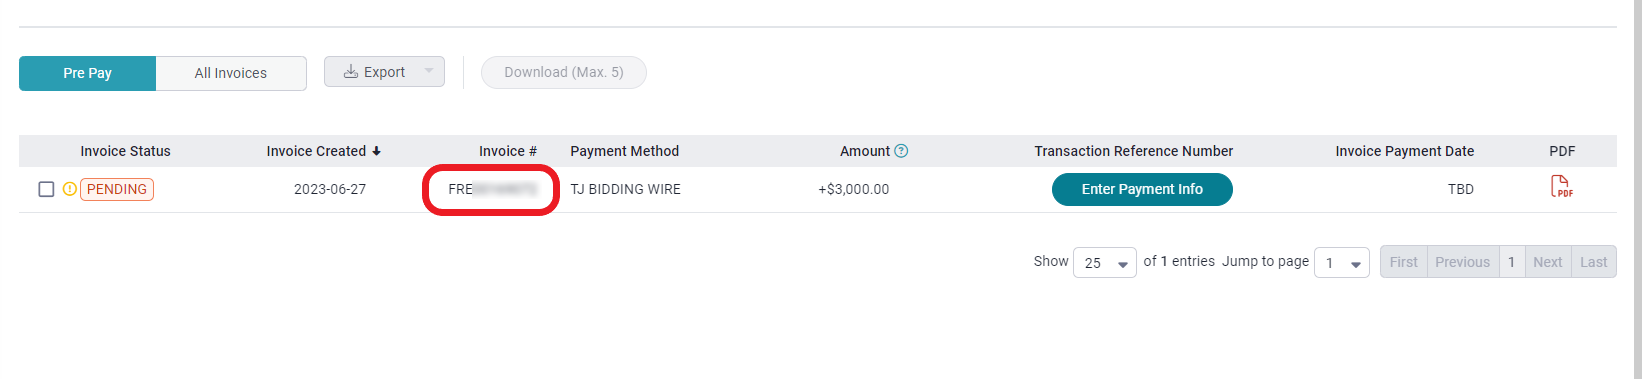Click the PENDING status badge
1642x379 pixels.
click(x=117, y=189)
